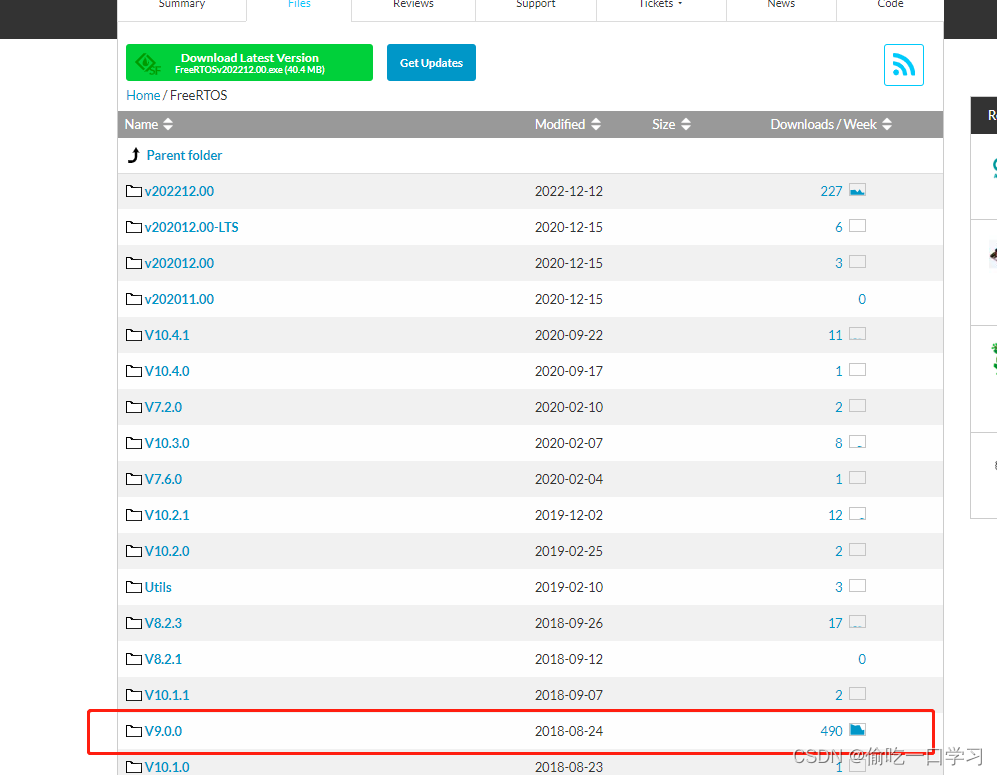The height and width of the screenshot is (775, 997).
Task: Click the folder icon beside v202012.00-LTS
Action: tap(134, 227)
